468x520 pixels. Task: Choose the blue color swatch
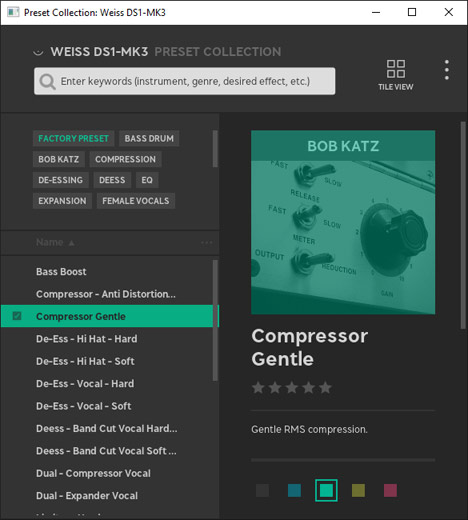point(294,490)
